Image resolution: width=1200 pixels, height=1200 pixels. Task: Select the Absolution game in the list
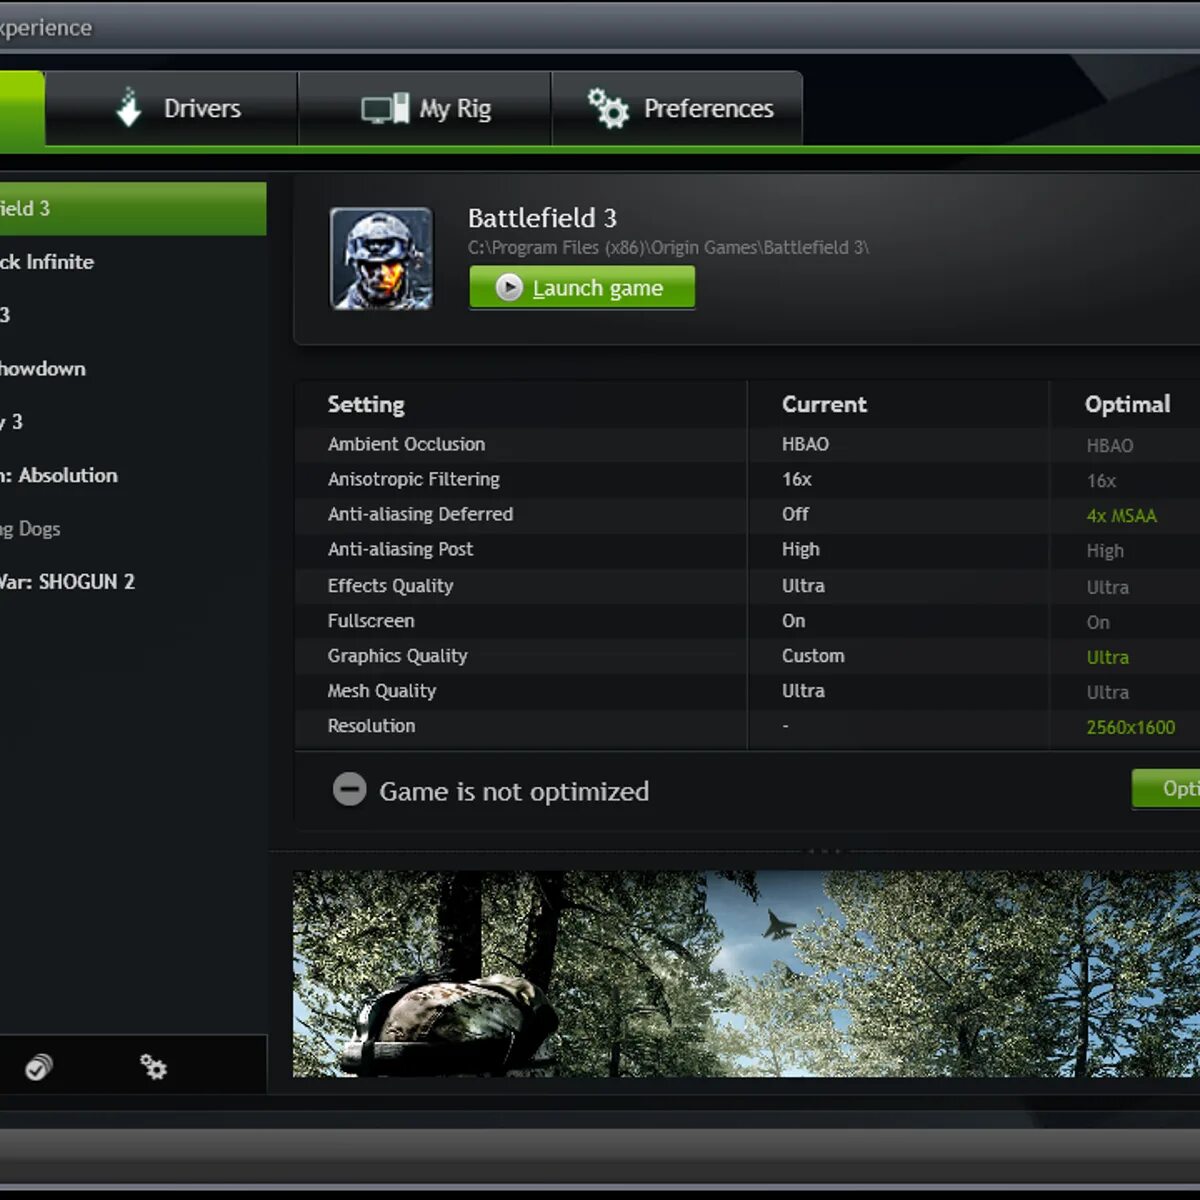[133, 475]
